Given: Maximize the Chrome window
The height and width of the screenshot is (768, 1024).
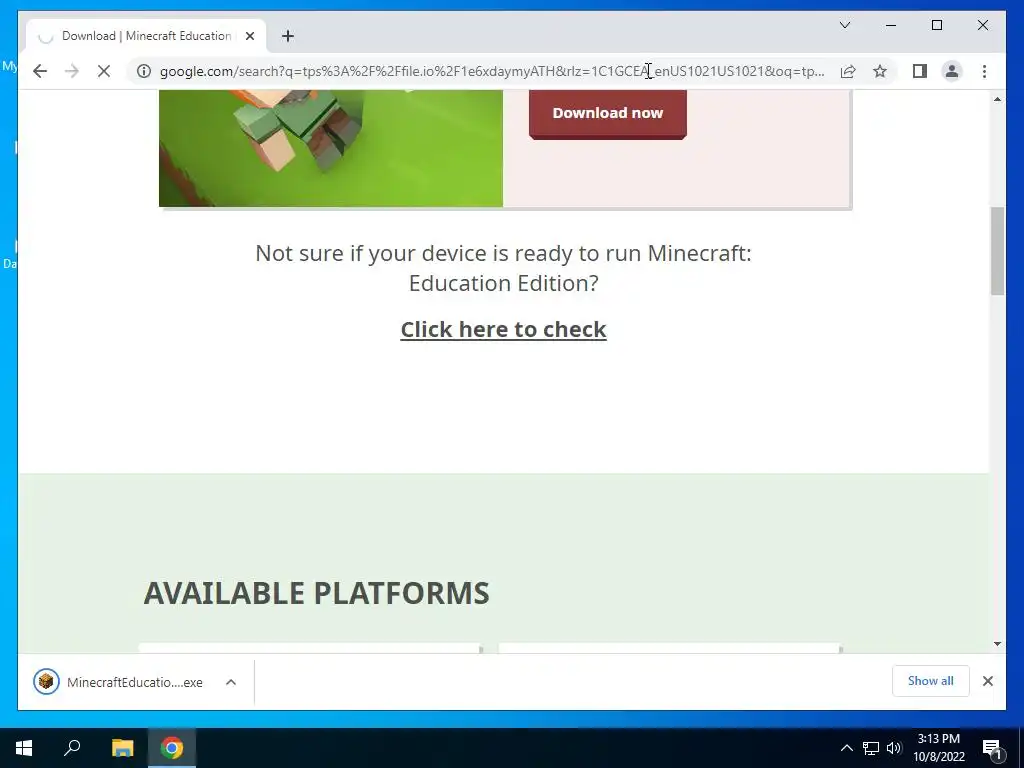Looking at the screenshot, I should point(936,25).
